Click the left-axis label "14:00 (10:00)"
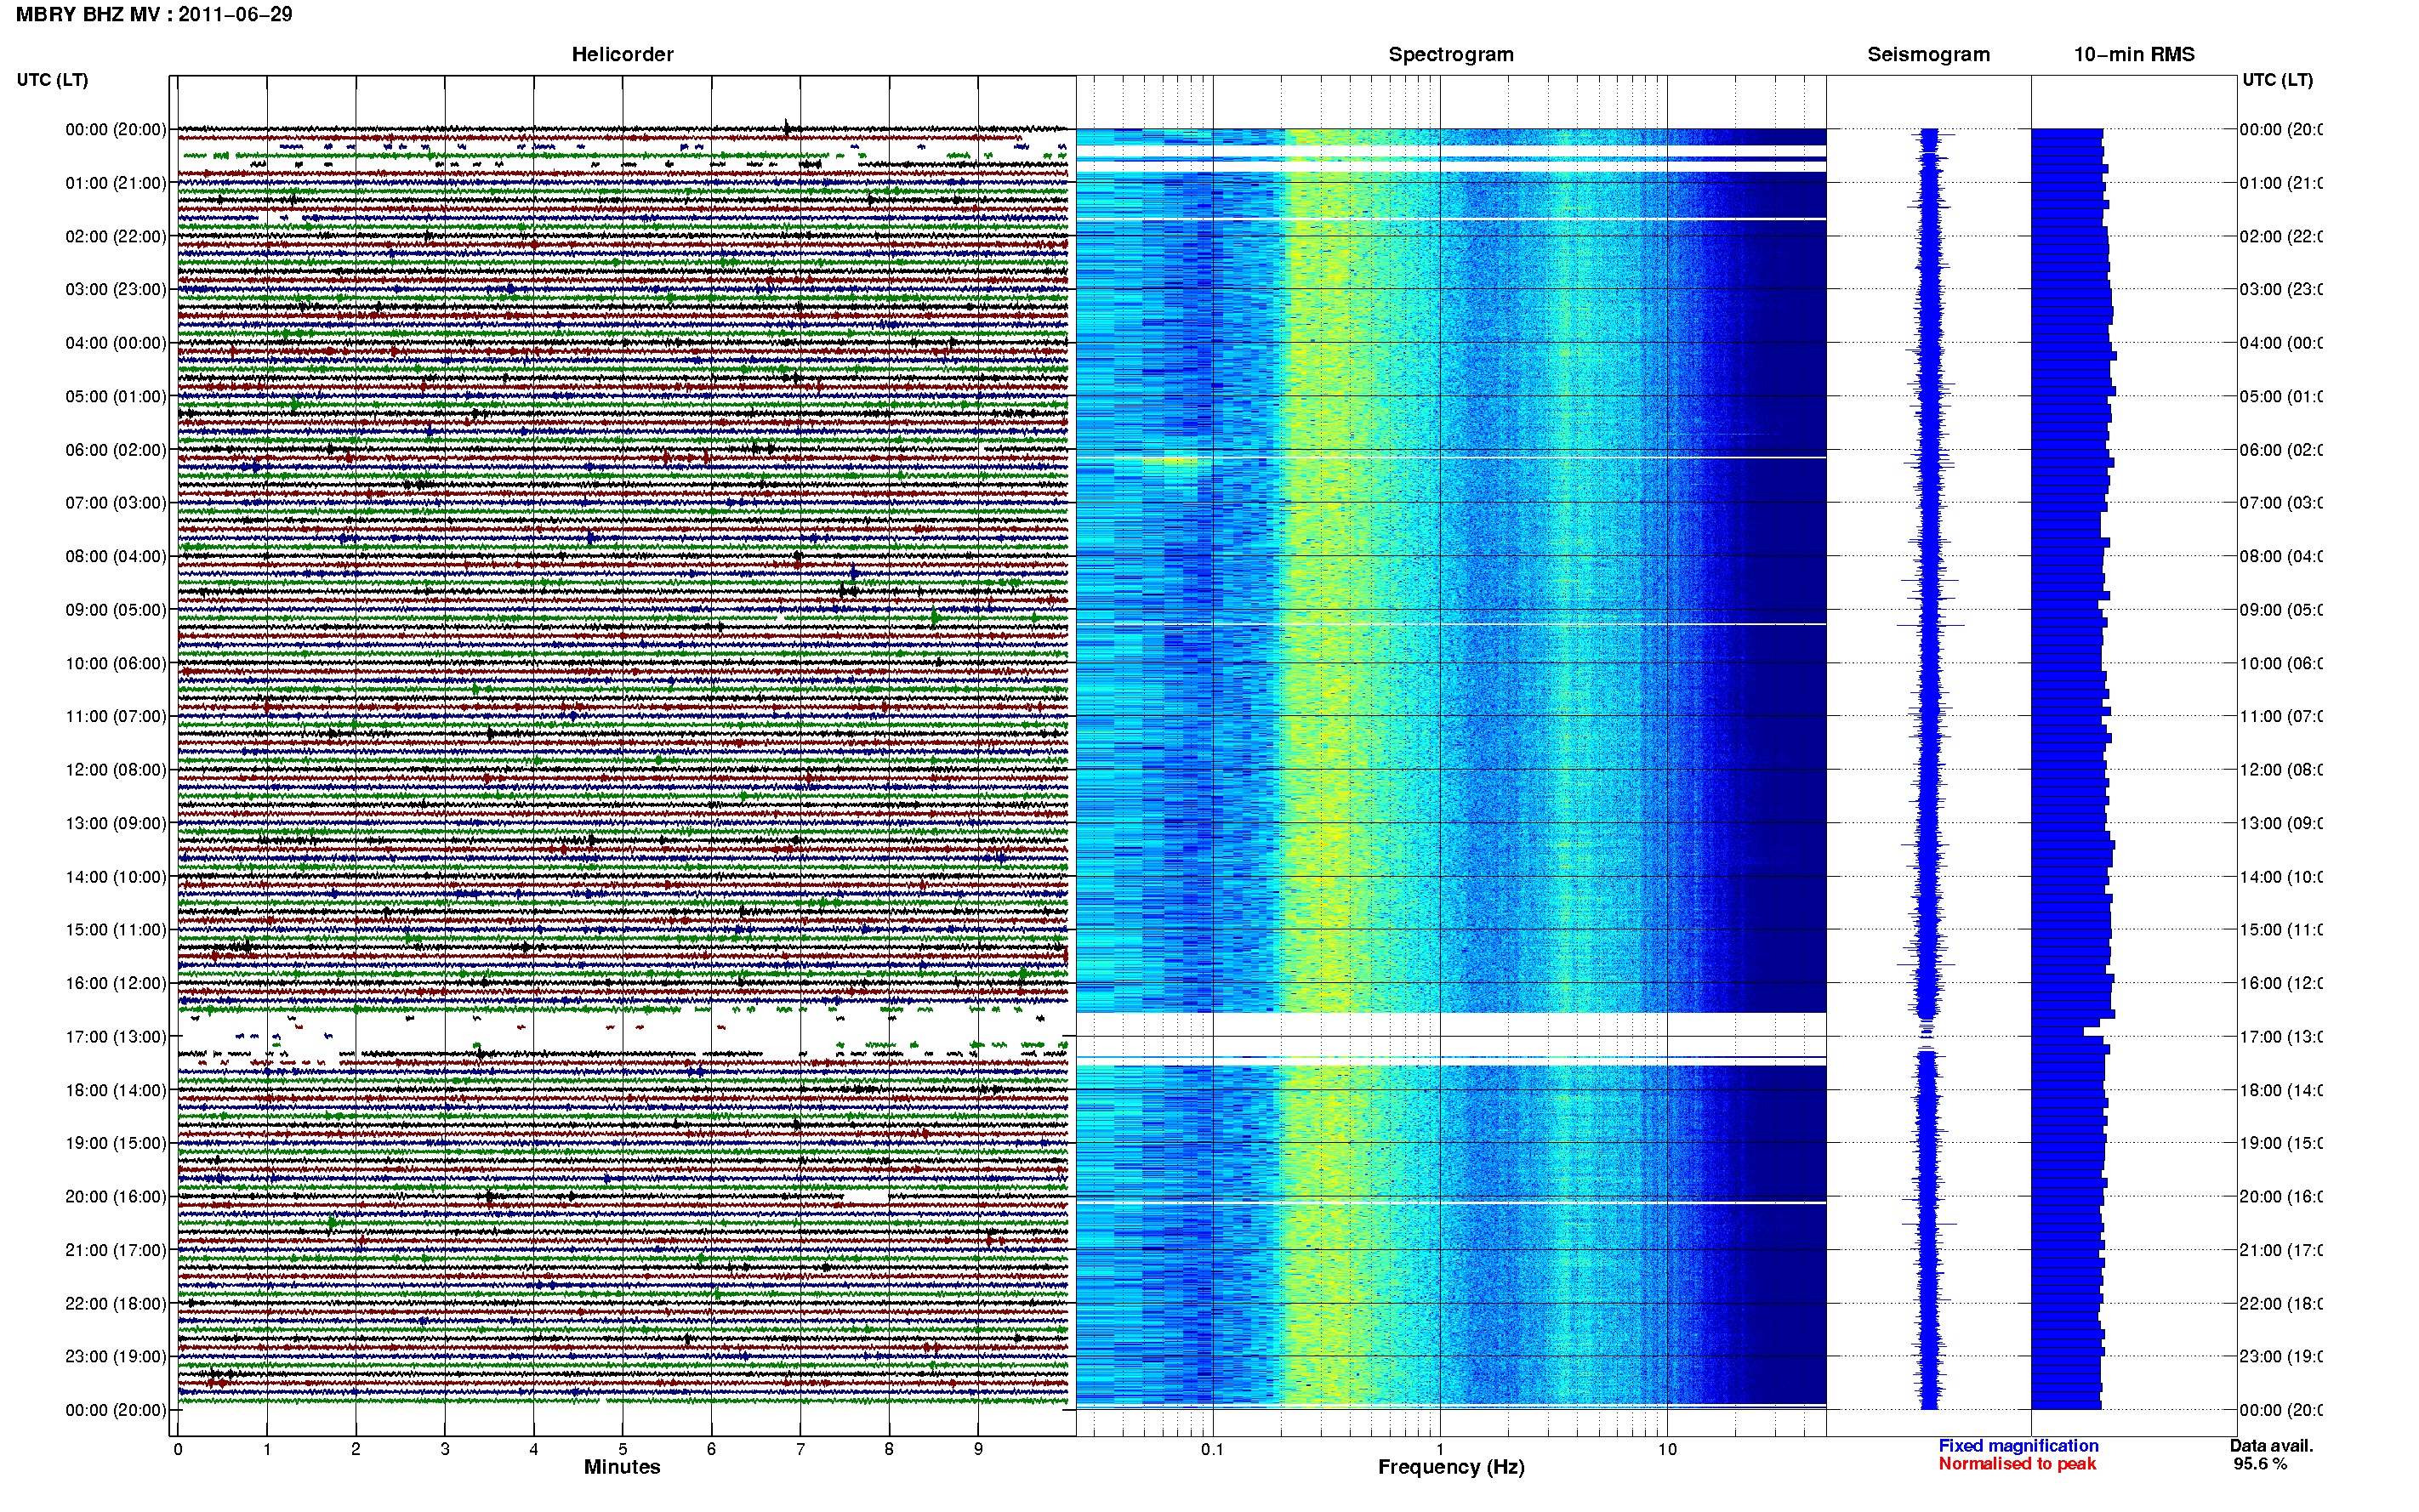Screen dimensions: 2419x1512 coord(116,877)
